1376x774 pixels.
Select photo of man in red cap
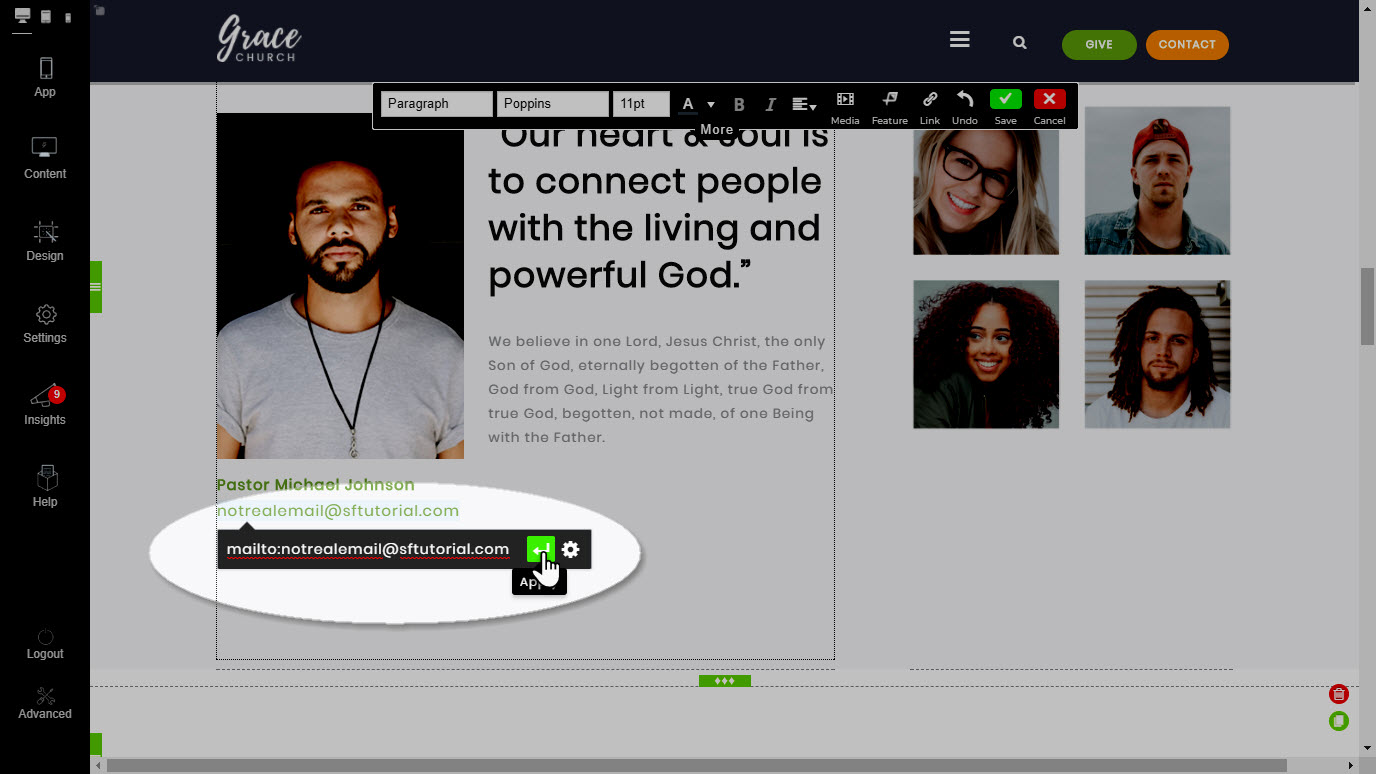click(1157, 180)
